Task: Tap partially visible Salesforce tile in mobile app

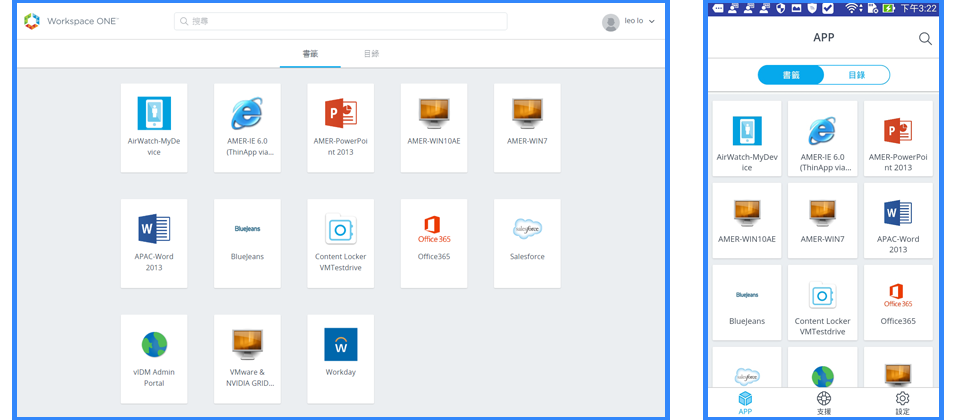Action: point(747,367)
